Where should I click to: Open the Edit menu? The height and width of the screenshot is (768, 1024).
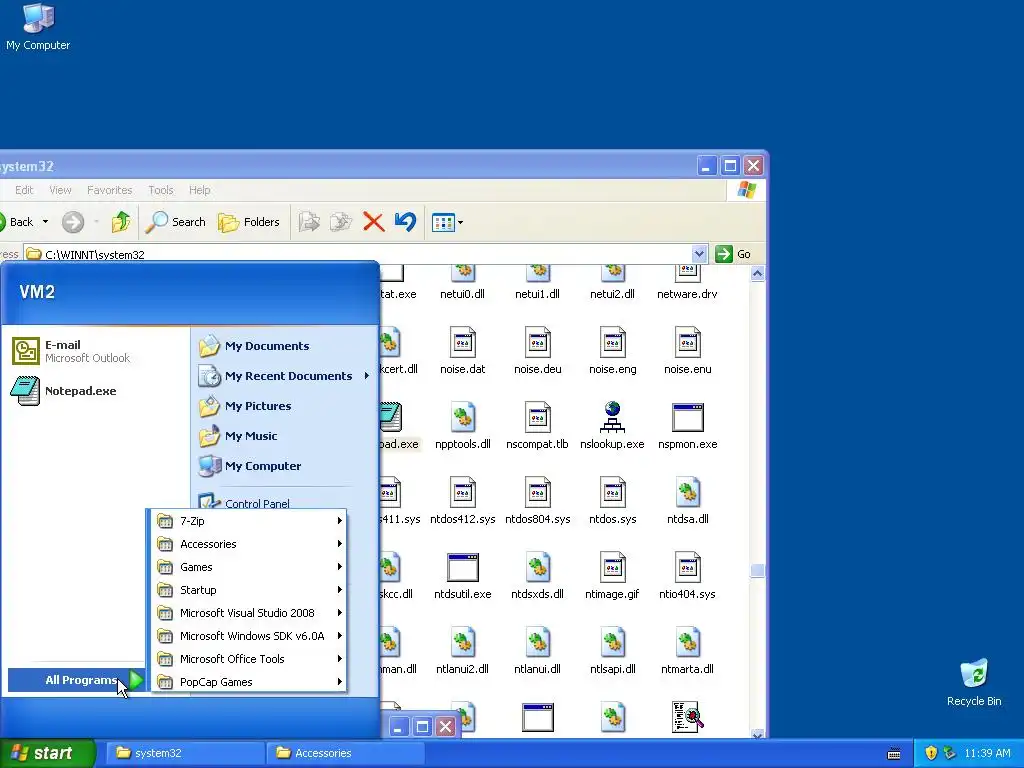coord(24,190)
